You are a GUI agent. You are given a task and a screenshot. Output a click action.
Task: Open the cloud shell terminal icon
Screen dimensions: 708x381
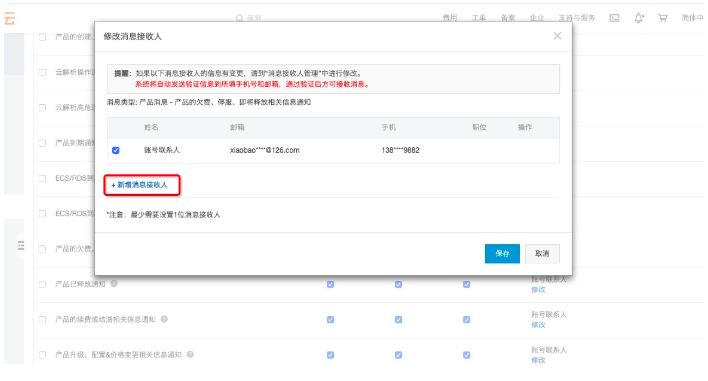pos(614,18)
